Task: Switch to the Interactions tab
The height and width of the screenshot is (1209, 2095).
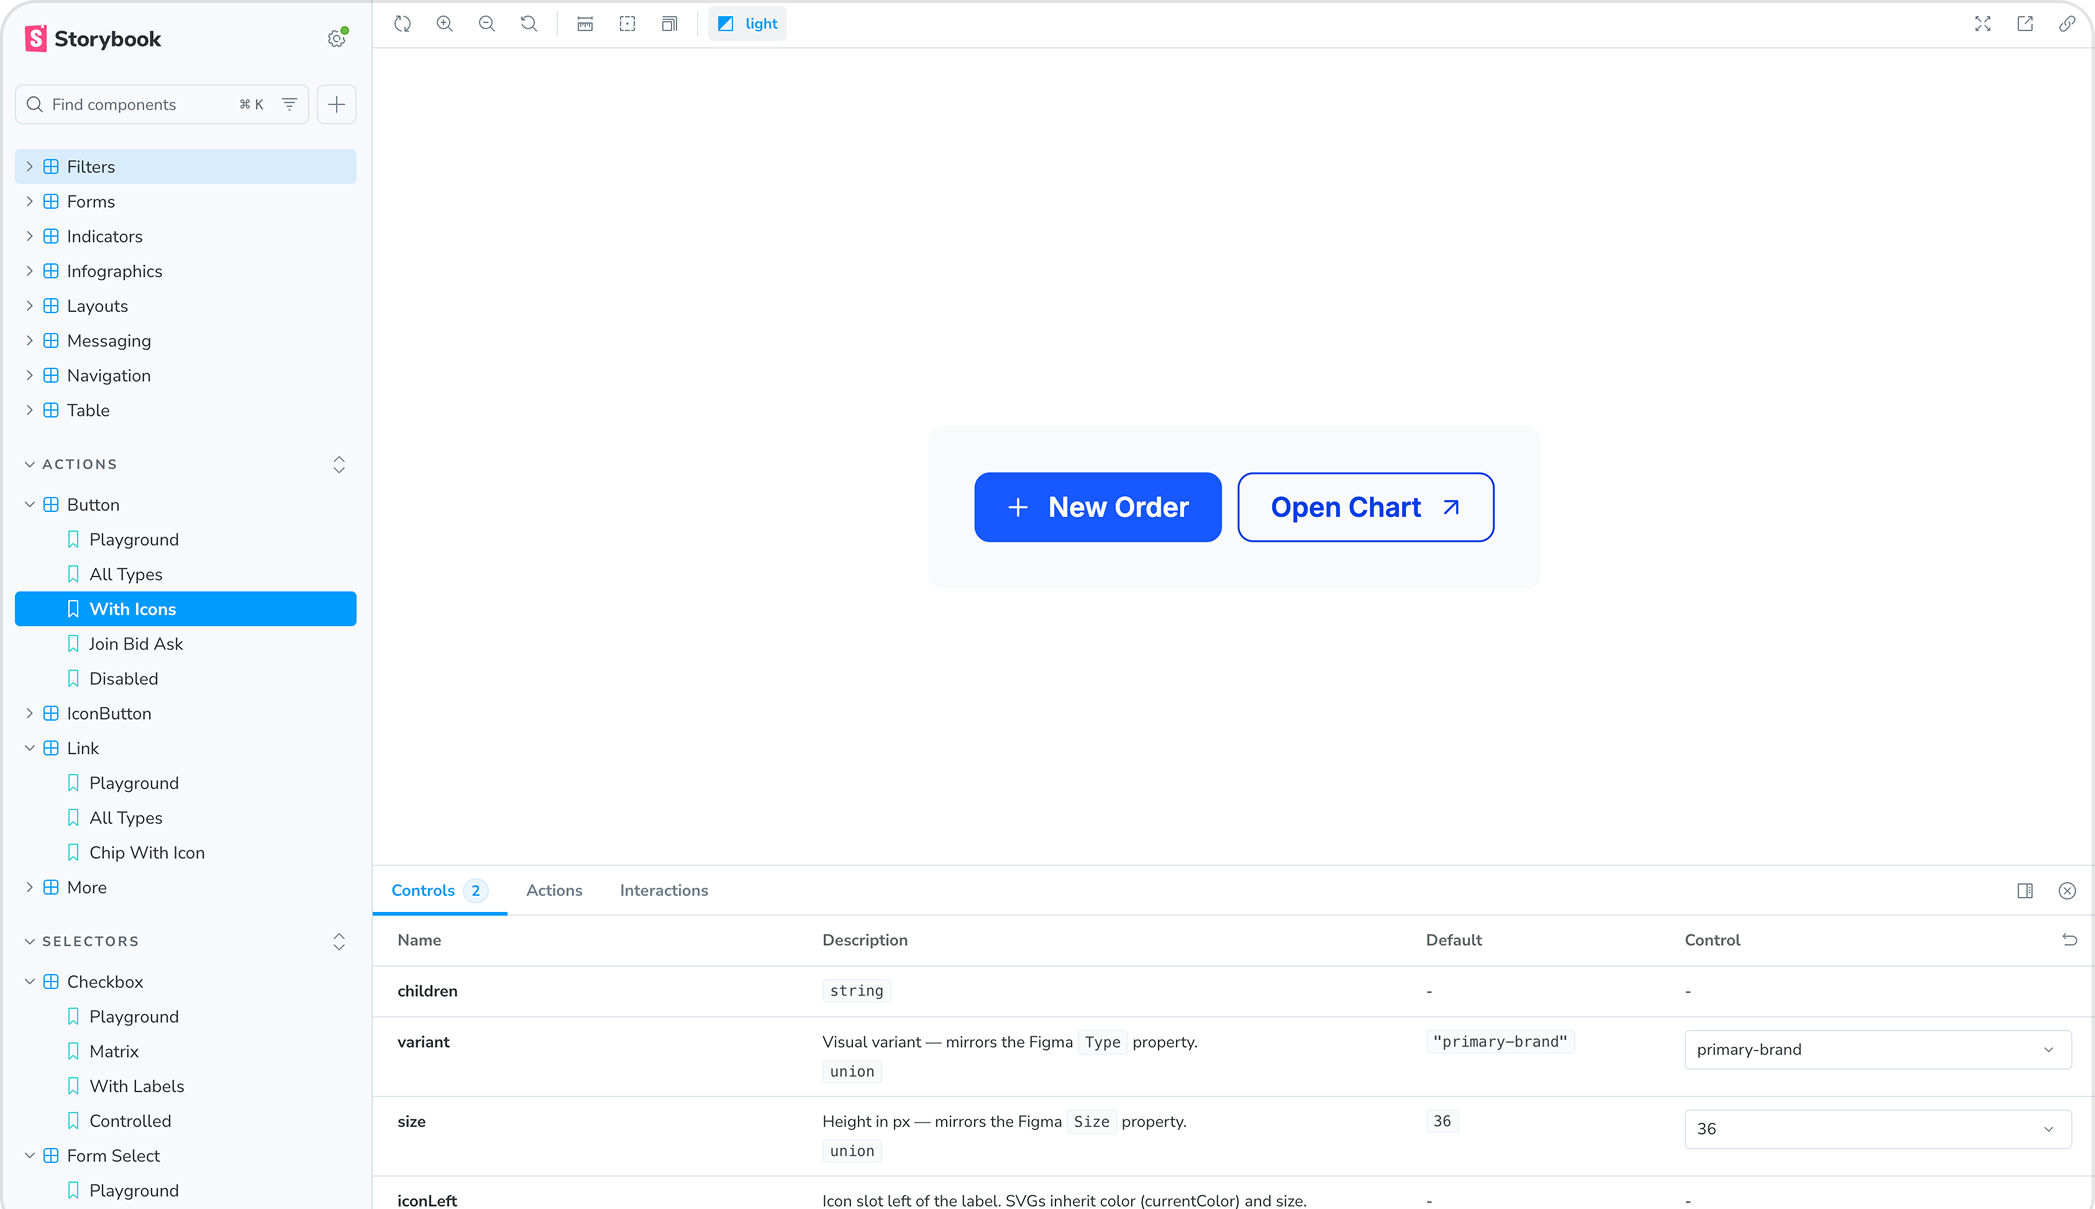Action: point(664,891)
